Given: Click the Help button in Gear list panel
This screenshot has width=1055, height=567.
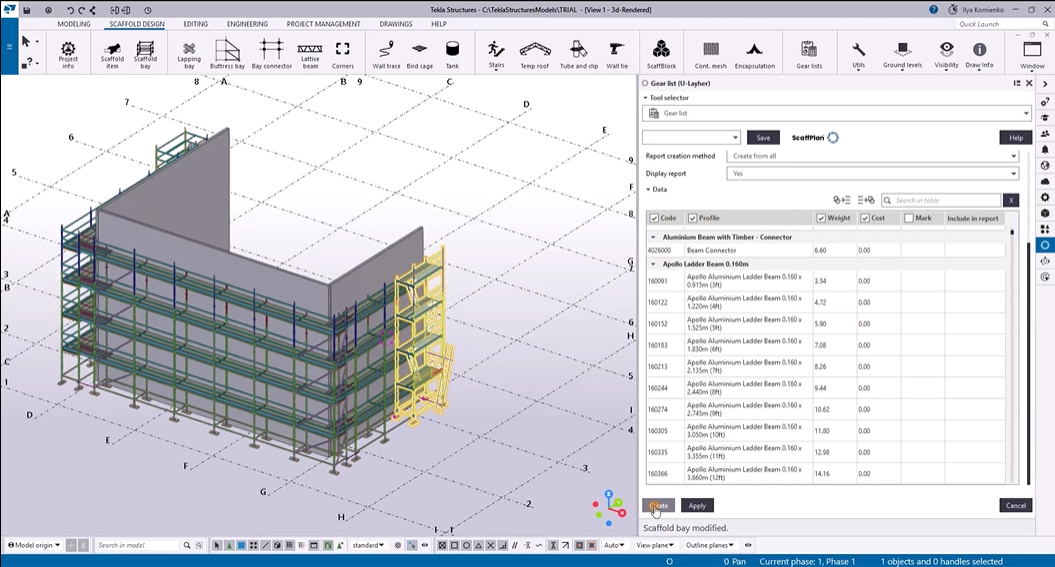Looking at the screenshot, I should click(1016, 137).
